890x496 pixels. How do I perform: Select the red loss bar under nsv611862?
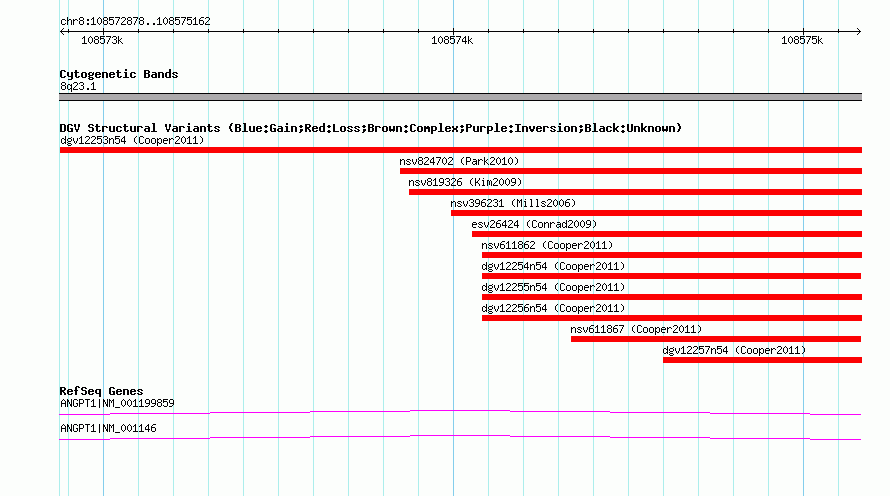point(671,255)
